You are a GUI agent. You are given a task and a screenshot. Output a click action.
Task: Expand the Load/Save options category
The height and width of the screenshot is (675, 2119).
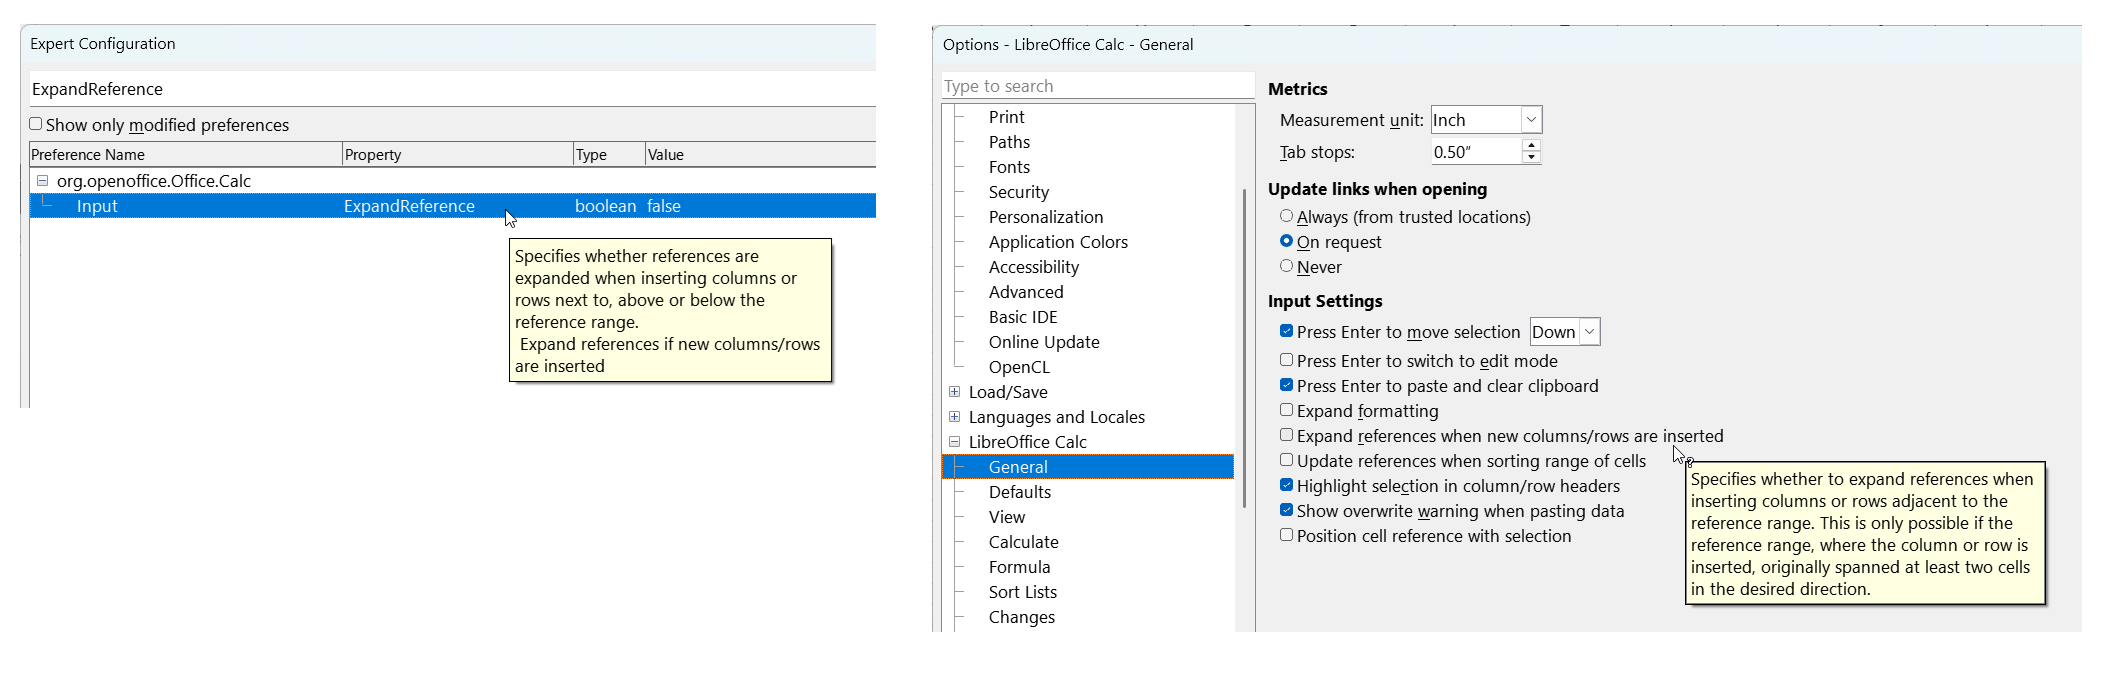point(954,392)
